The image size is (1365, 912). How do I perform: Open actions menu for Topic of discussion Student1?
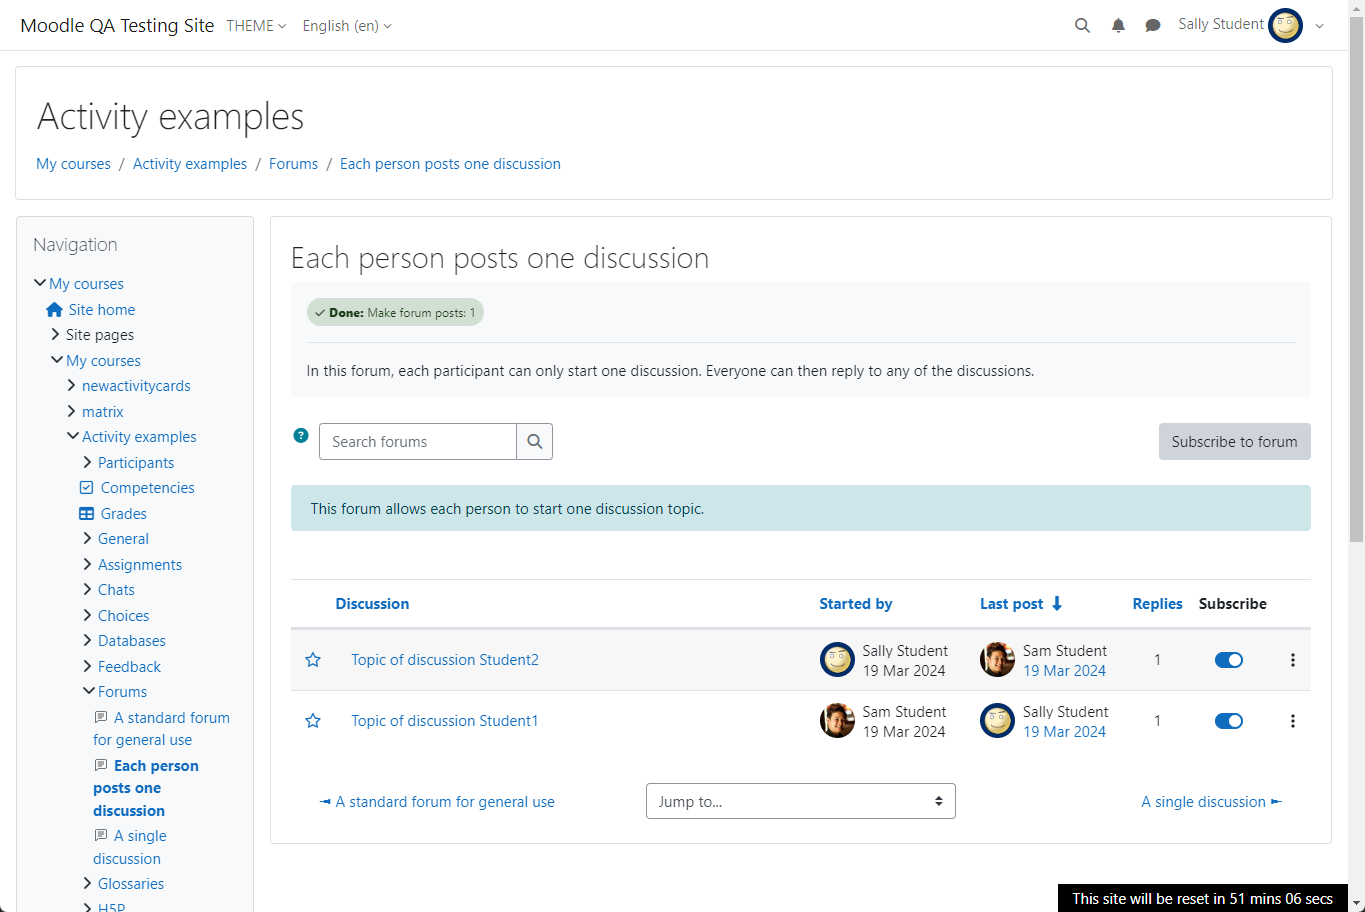point(1292,721)
